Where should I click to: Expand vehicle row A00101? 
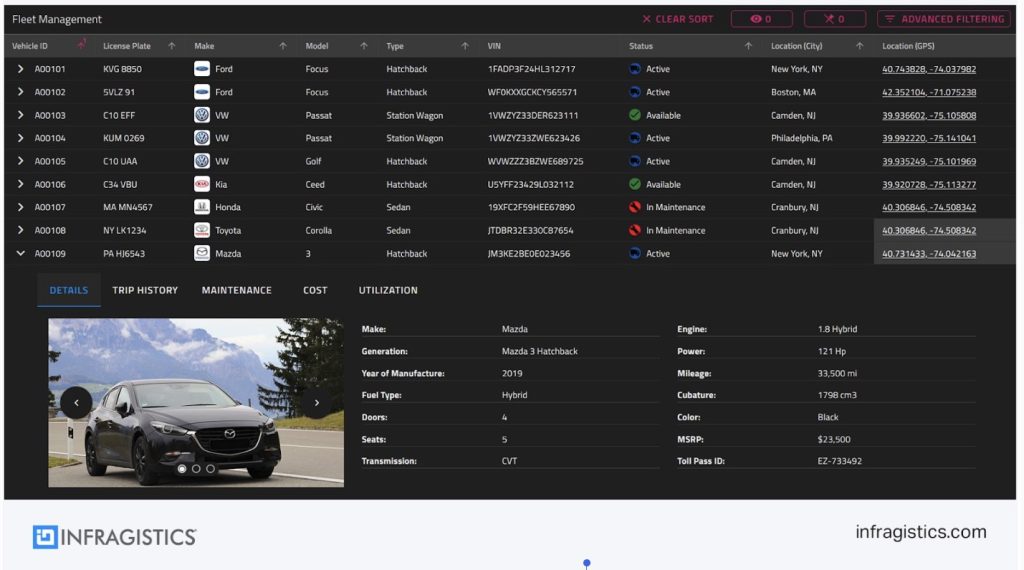tap(20, 69)
